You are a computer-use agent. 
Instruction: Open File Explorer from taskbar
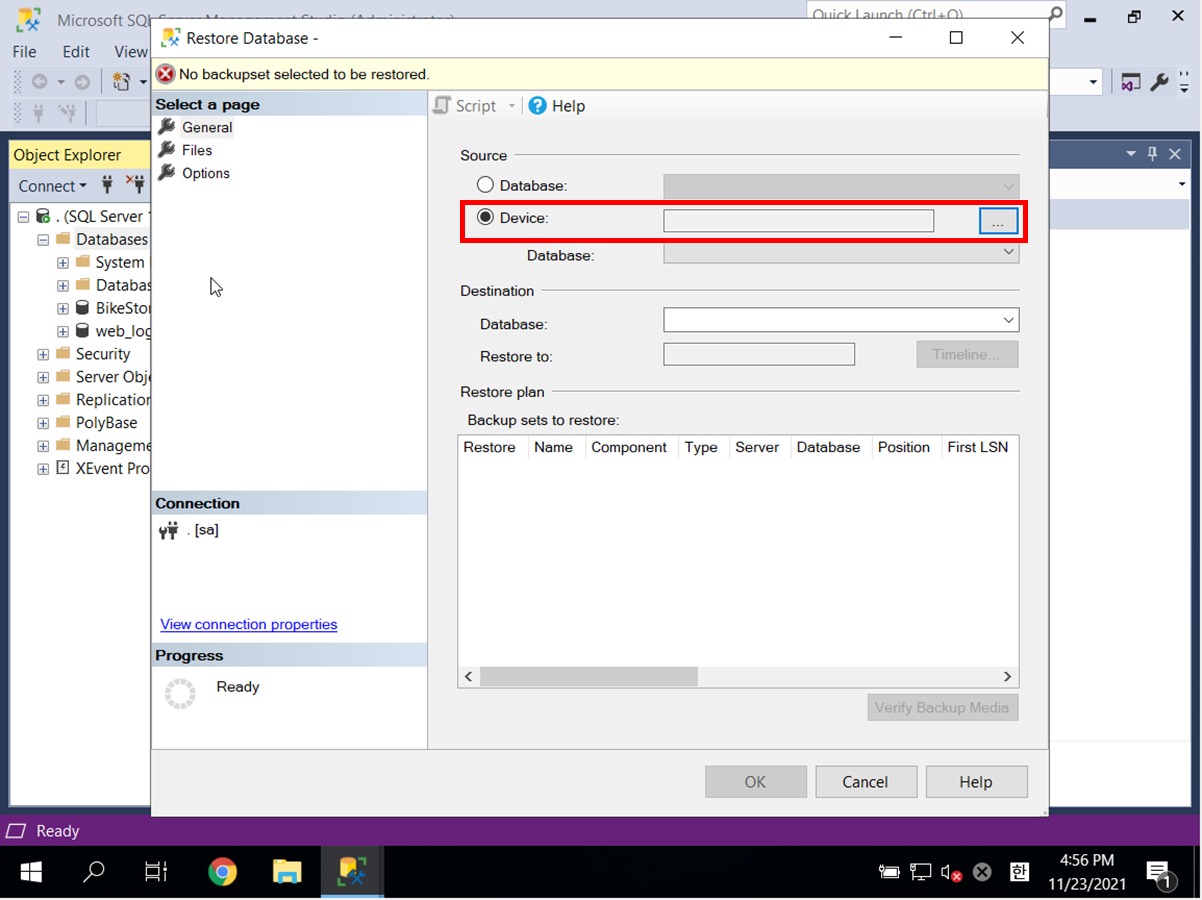(287, 872)
